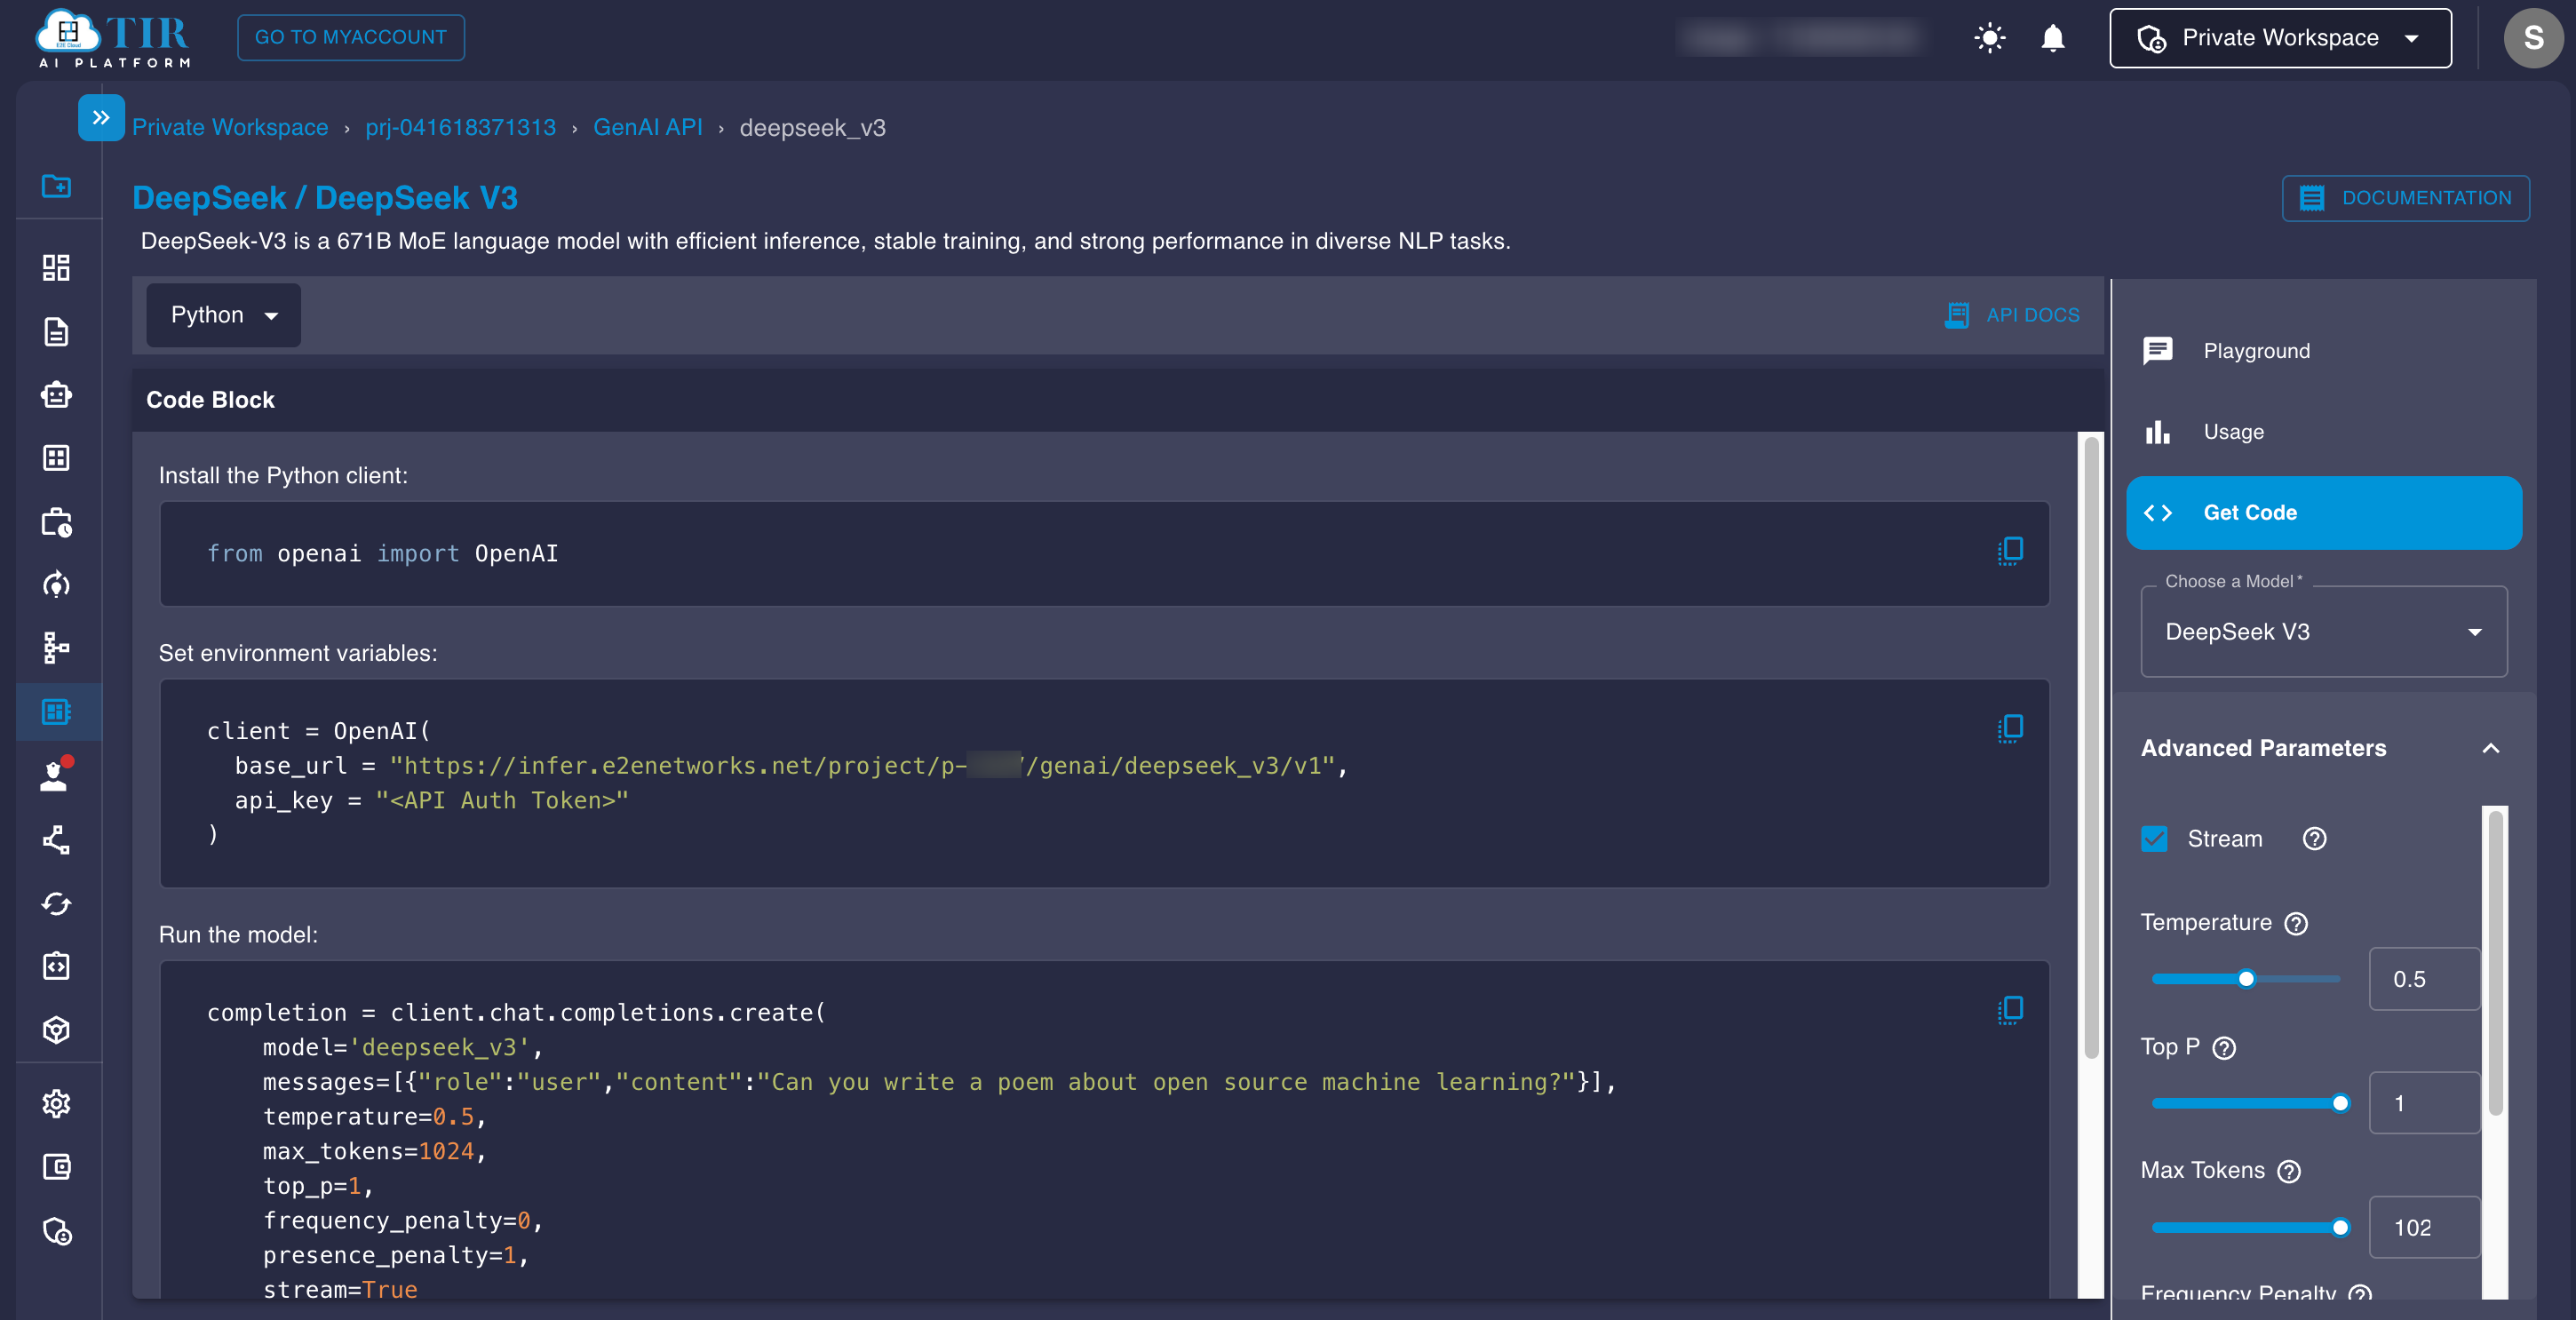Copy the client environment variables code
The height and width of the screenshot is (1320, 2576).
coord(2010,729)
